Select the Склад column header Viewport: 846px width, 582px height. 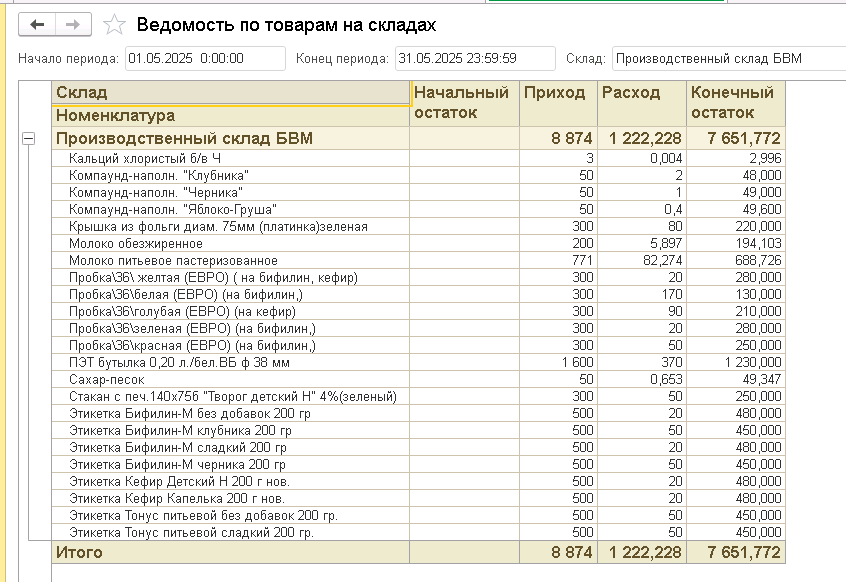pos(231,93)
